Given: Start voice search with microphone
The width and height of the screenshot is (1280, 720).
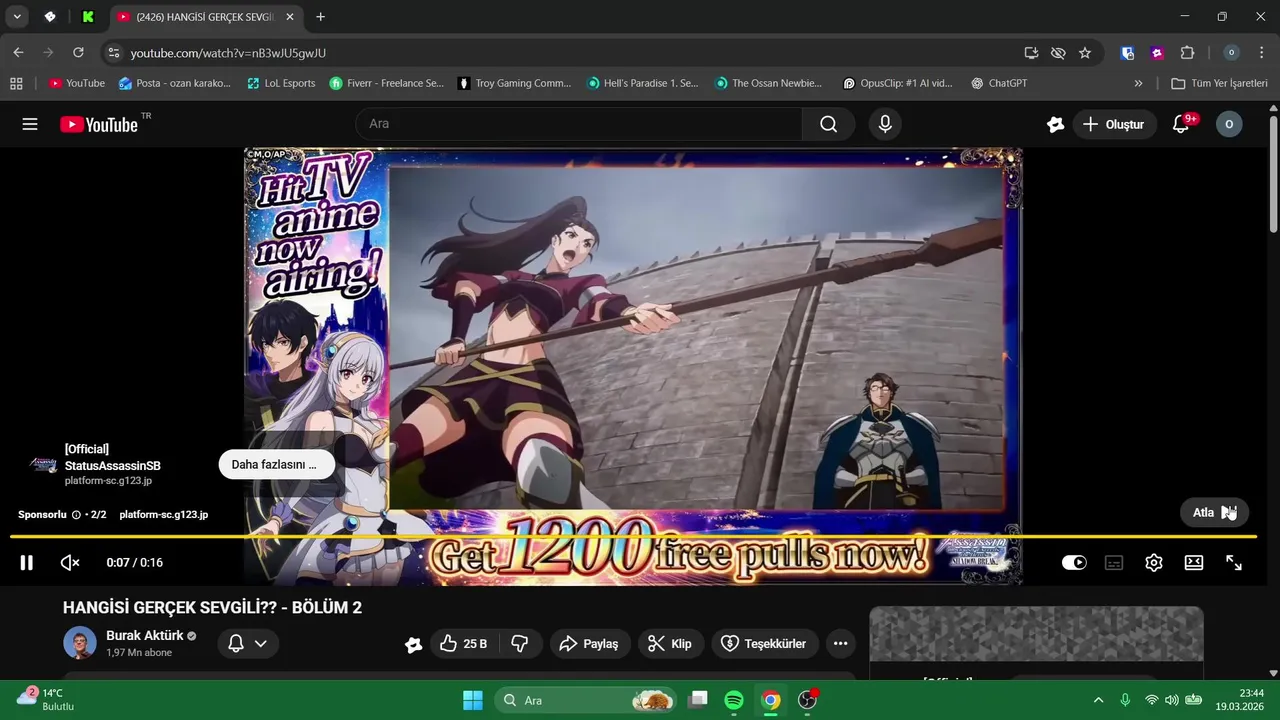Looking at the screenshot, I should (x=884, y=124).
